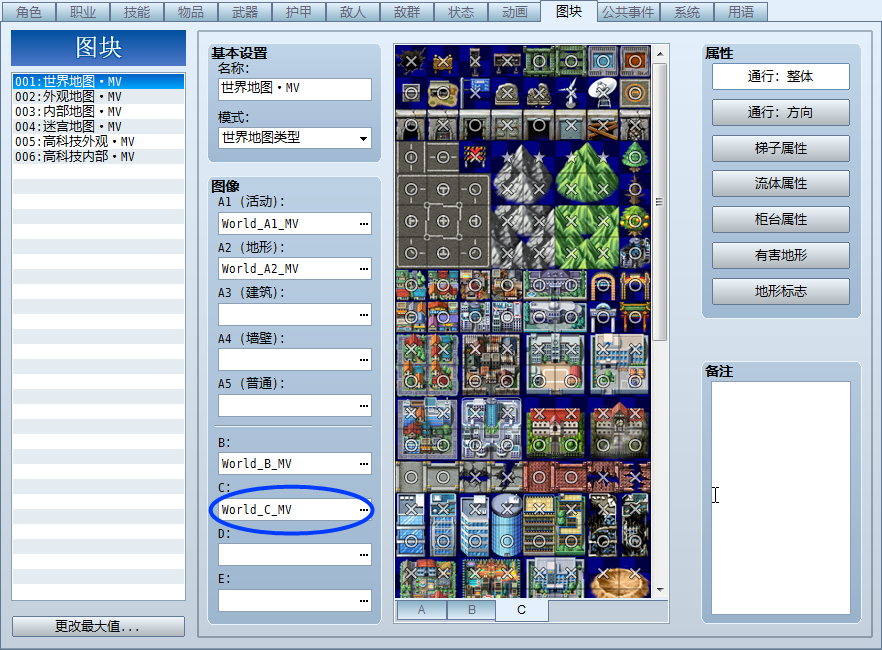Select the bare dead tree tile
Screen dimensions: 882x650
(x=634, y=189)
